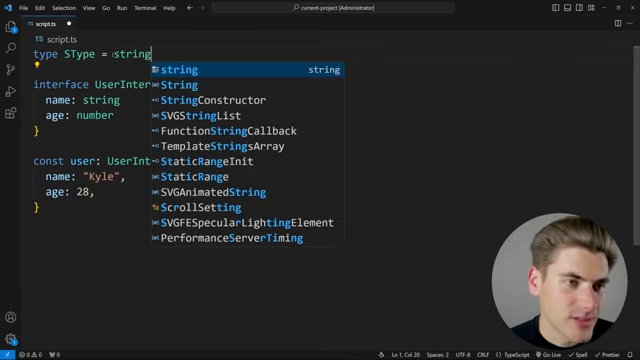Open the Selection menu
The height and width of the screenshot is (360, 640).
pyautogui.click(x=64, y=8)
